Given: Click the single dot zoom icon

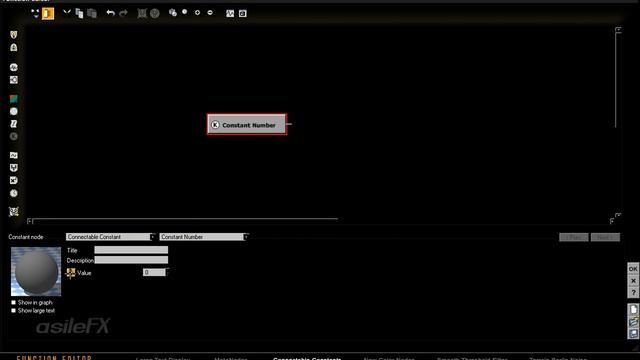Looking at the screenshot, I should 185,12.
